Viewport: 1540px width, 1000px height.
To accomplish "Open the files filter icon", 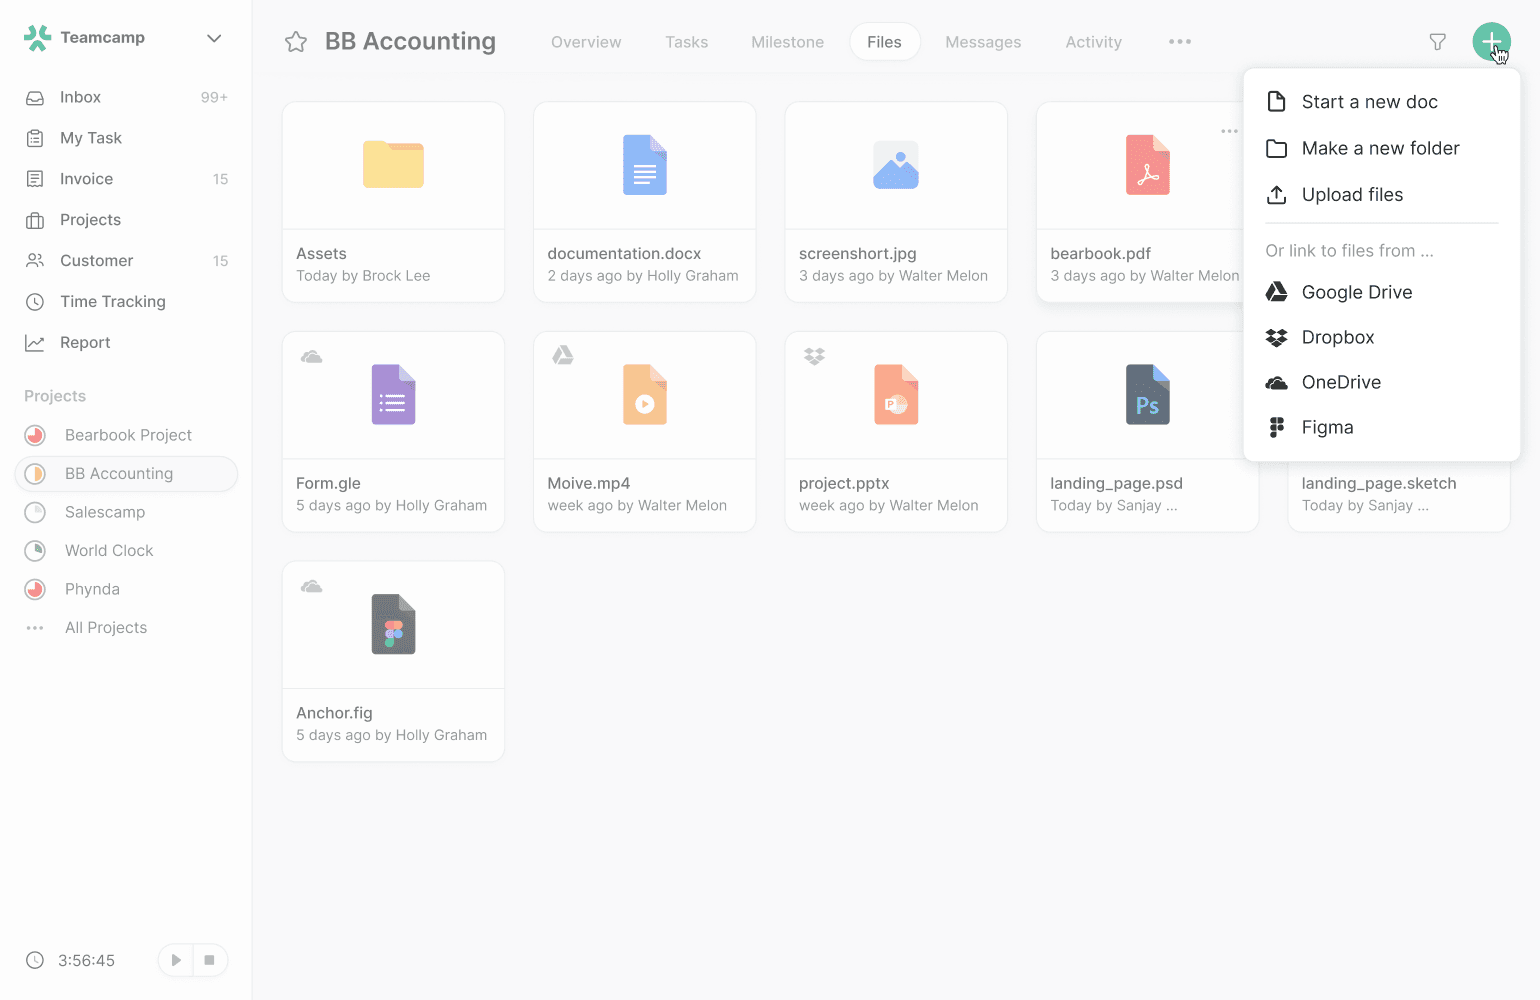I will click(1437, 42).
